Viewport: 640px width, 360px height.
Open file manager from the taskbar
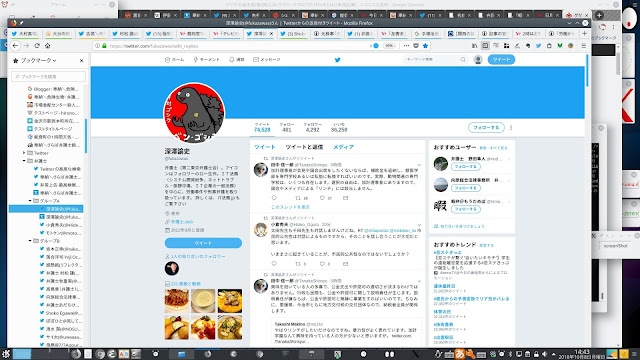182,354
